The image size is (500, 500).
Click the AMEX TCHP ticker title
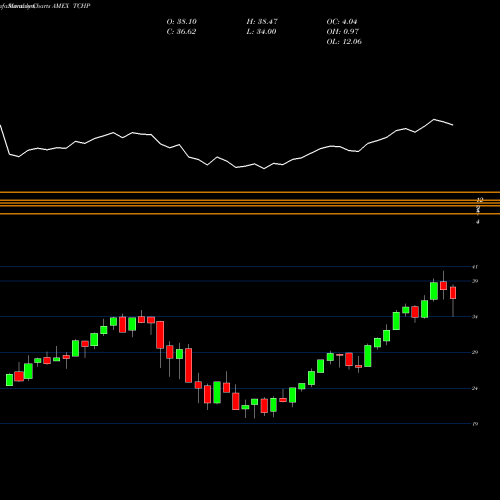pyautogui.click(x=71, y=6)
